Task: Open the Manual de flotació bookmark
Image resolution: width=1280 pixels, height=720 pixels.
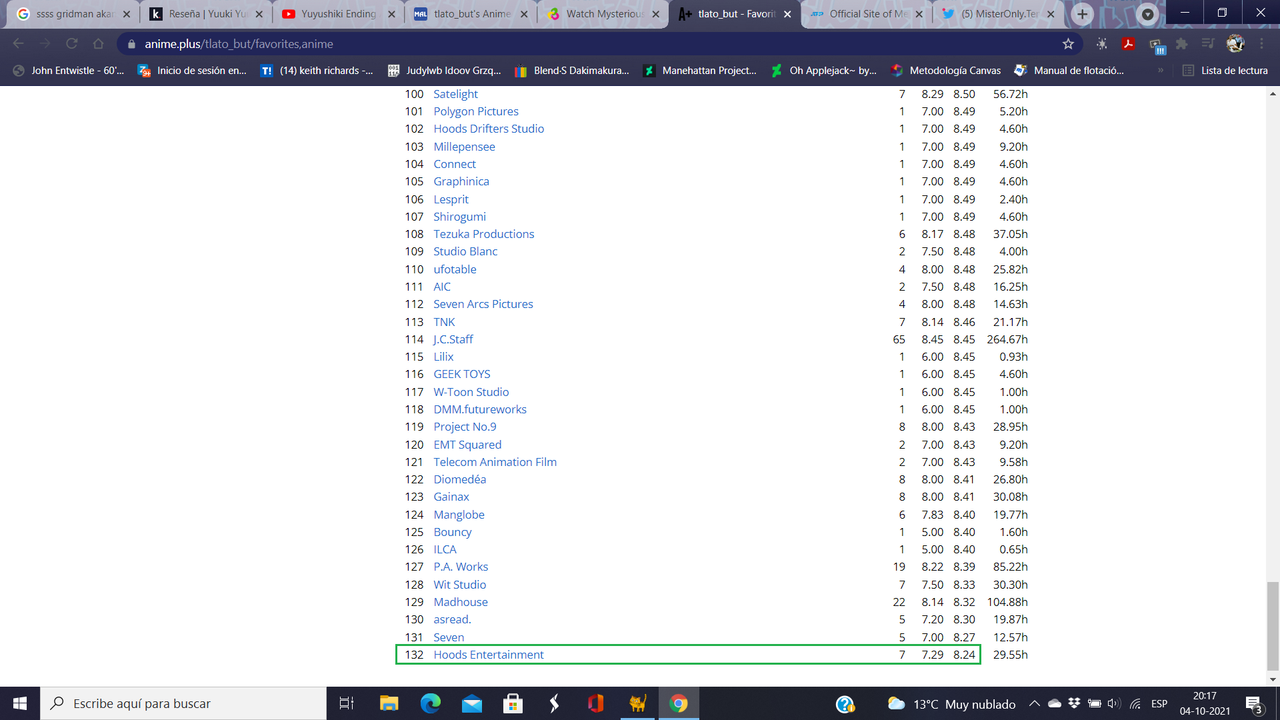Action: (1069, 71)
